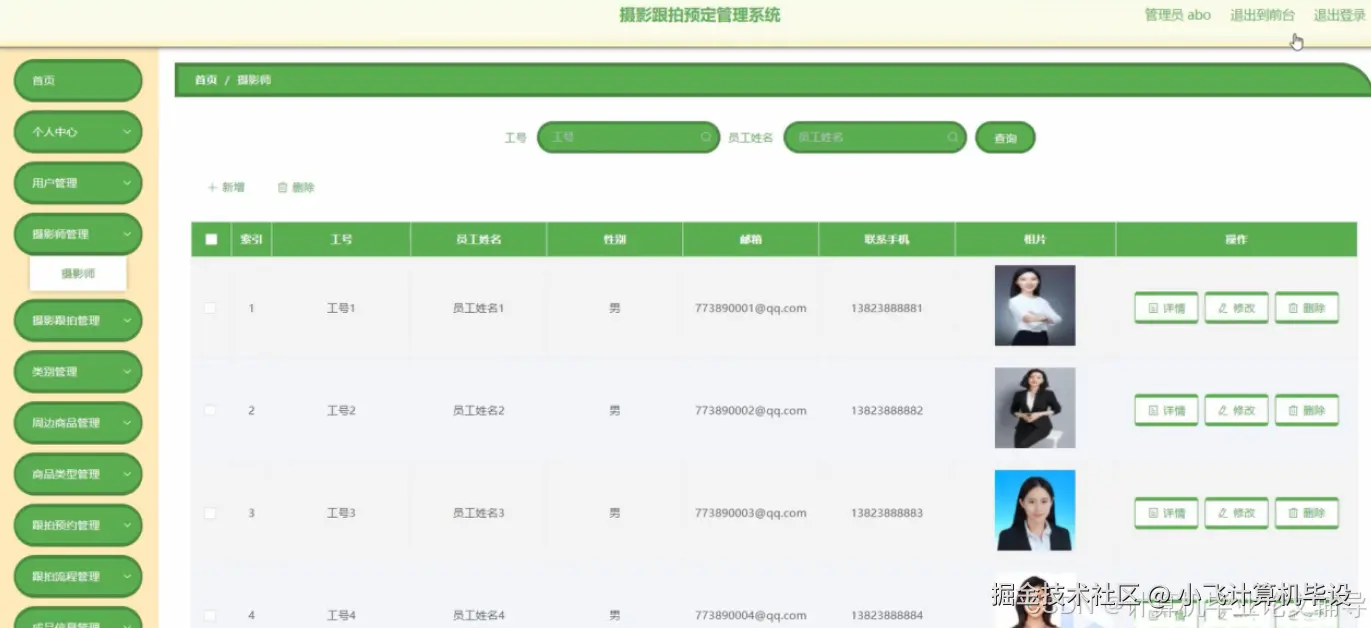1371x628 pixels.
Task: Focus the 员工姓名 search input
Action: pyautogui.click(x=875, y=137)
